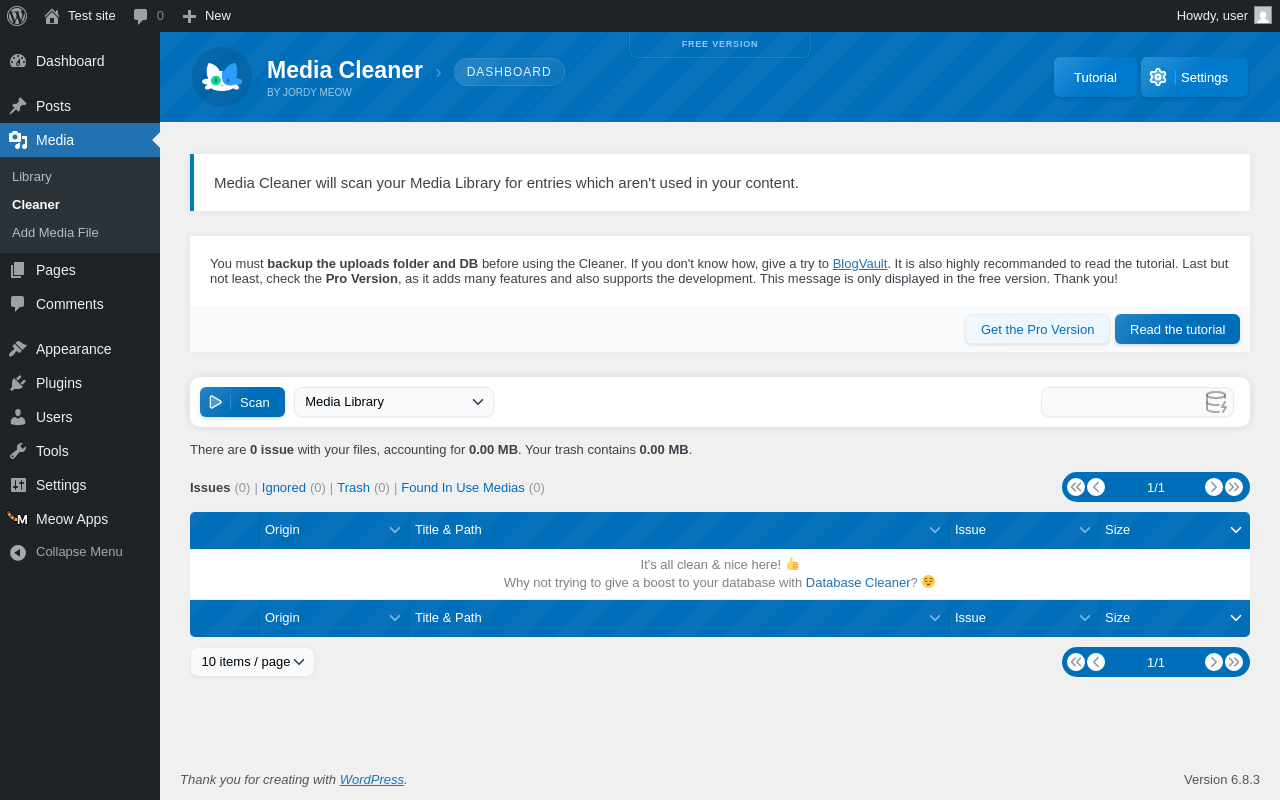Open the 10 items / page dropdown
Screen dimensions: 1280x800
[x=252, y=662]
